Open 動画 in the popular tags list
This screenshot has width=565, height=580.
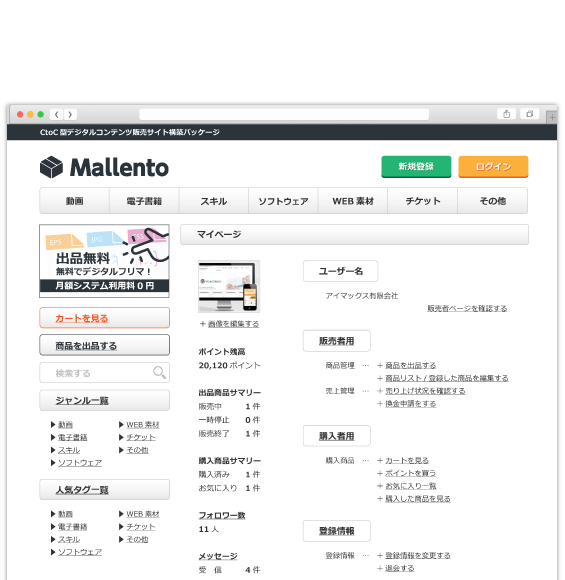click(65, 514)
